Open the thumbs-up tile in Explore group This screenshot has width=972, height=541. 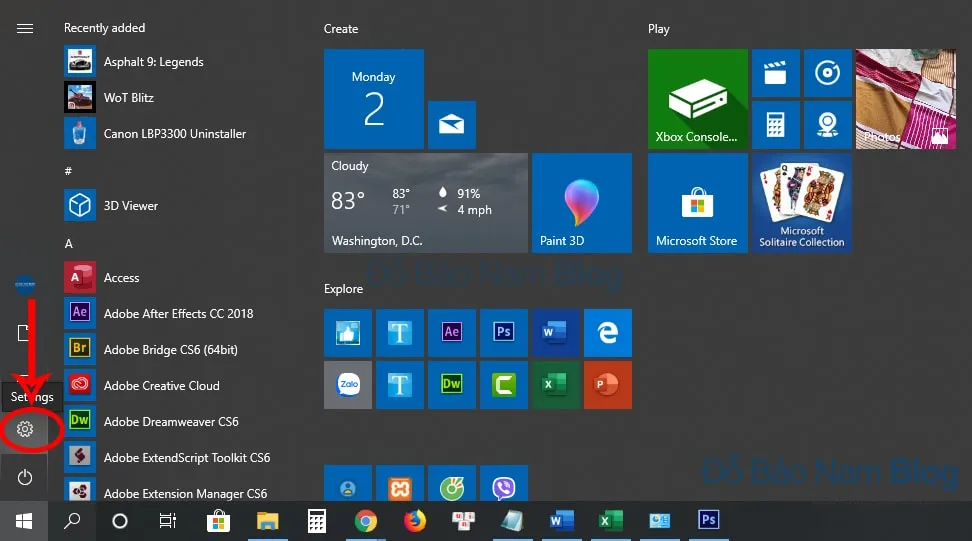348,333
